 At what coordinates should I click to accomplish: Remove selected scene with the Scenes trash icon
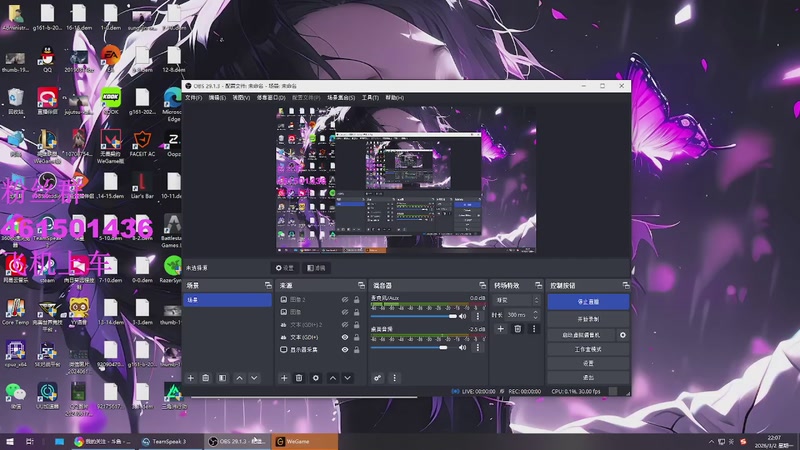(x=206, y=378)
